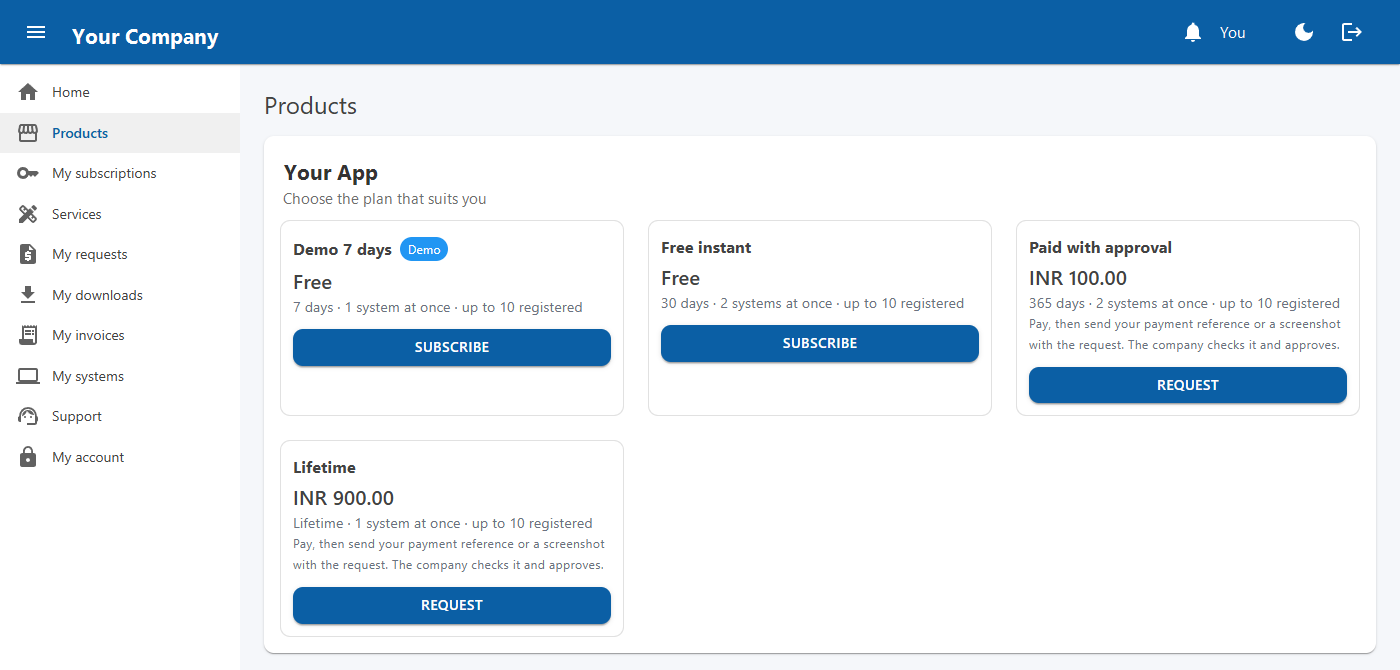
Task: Go to Home in the sidebar
Action: click(120, 92)
